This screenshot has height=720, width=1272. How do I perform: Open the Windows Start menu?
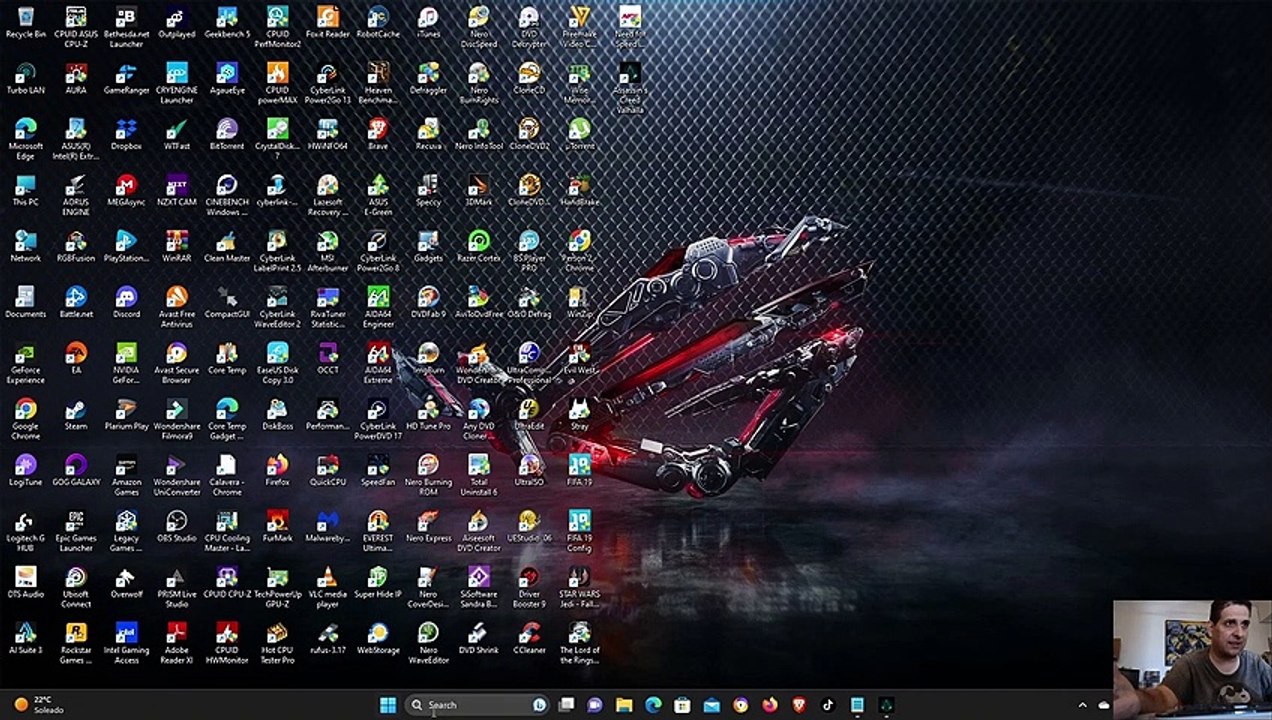(x=388, y=705)
